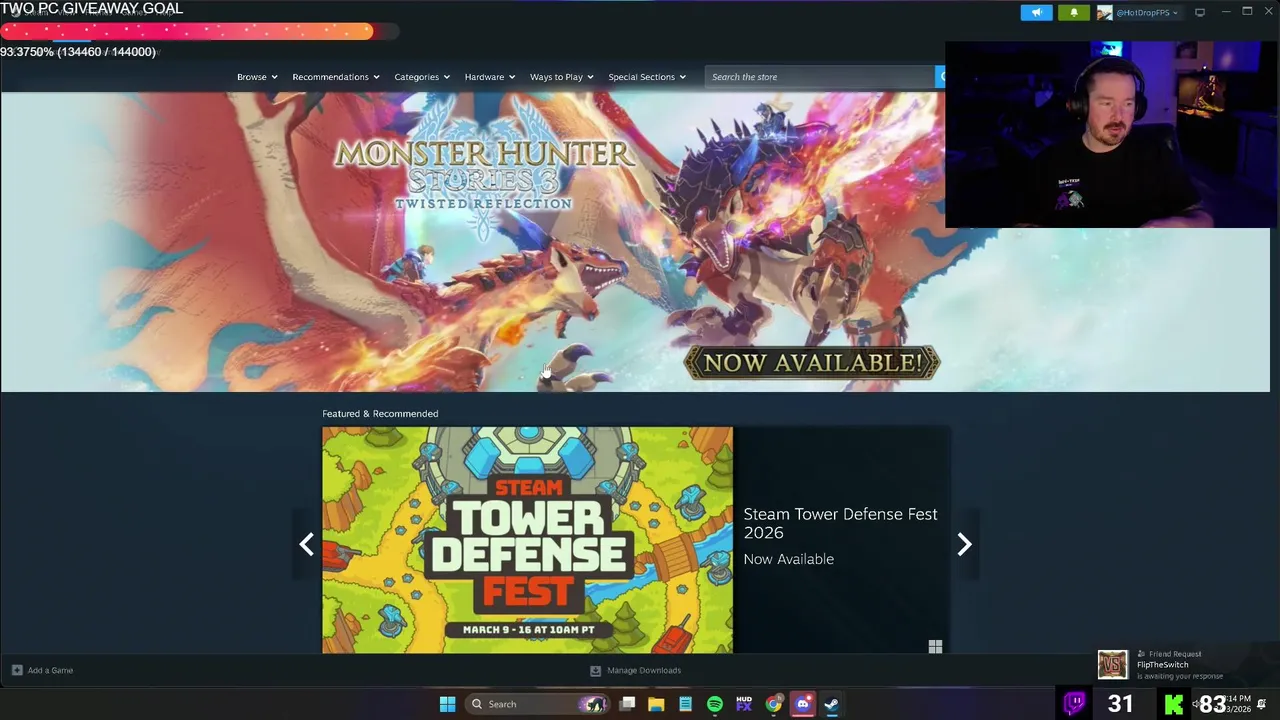Click the taskbar Search box
The image size is (1280, 720).
coord(539,704)
